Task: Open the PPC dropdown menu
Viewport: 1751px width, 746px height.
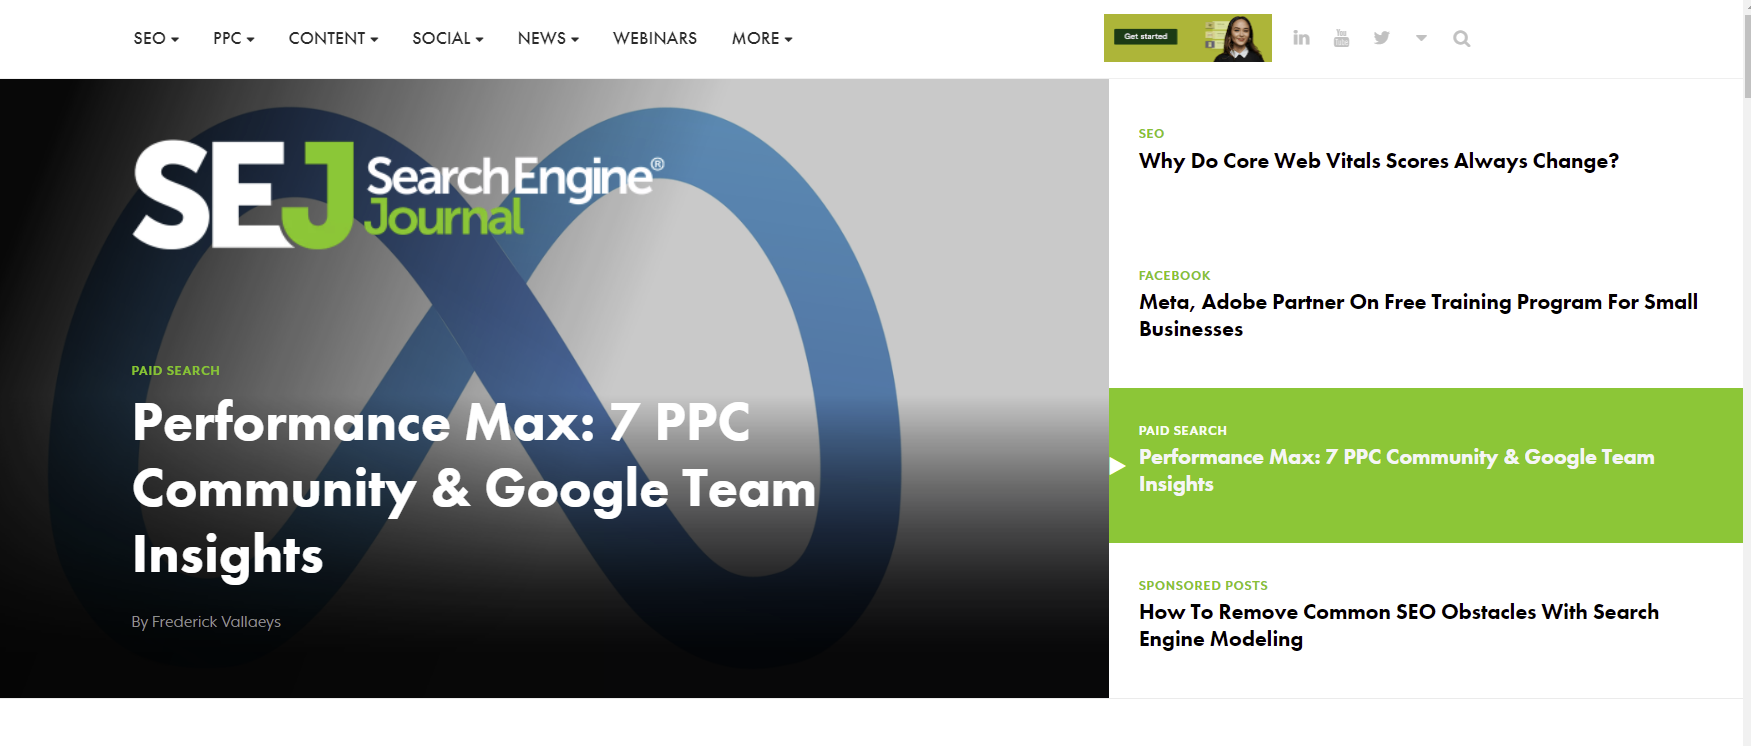Action: (x=234, y=38)
